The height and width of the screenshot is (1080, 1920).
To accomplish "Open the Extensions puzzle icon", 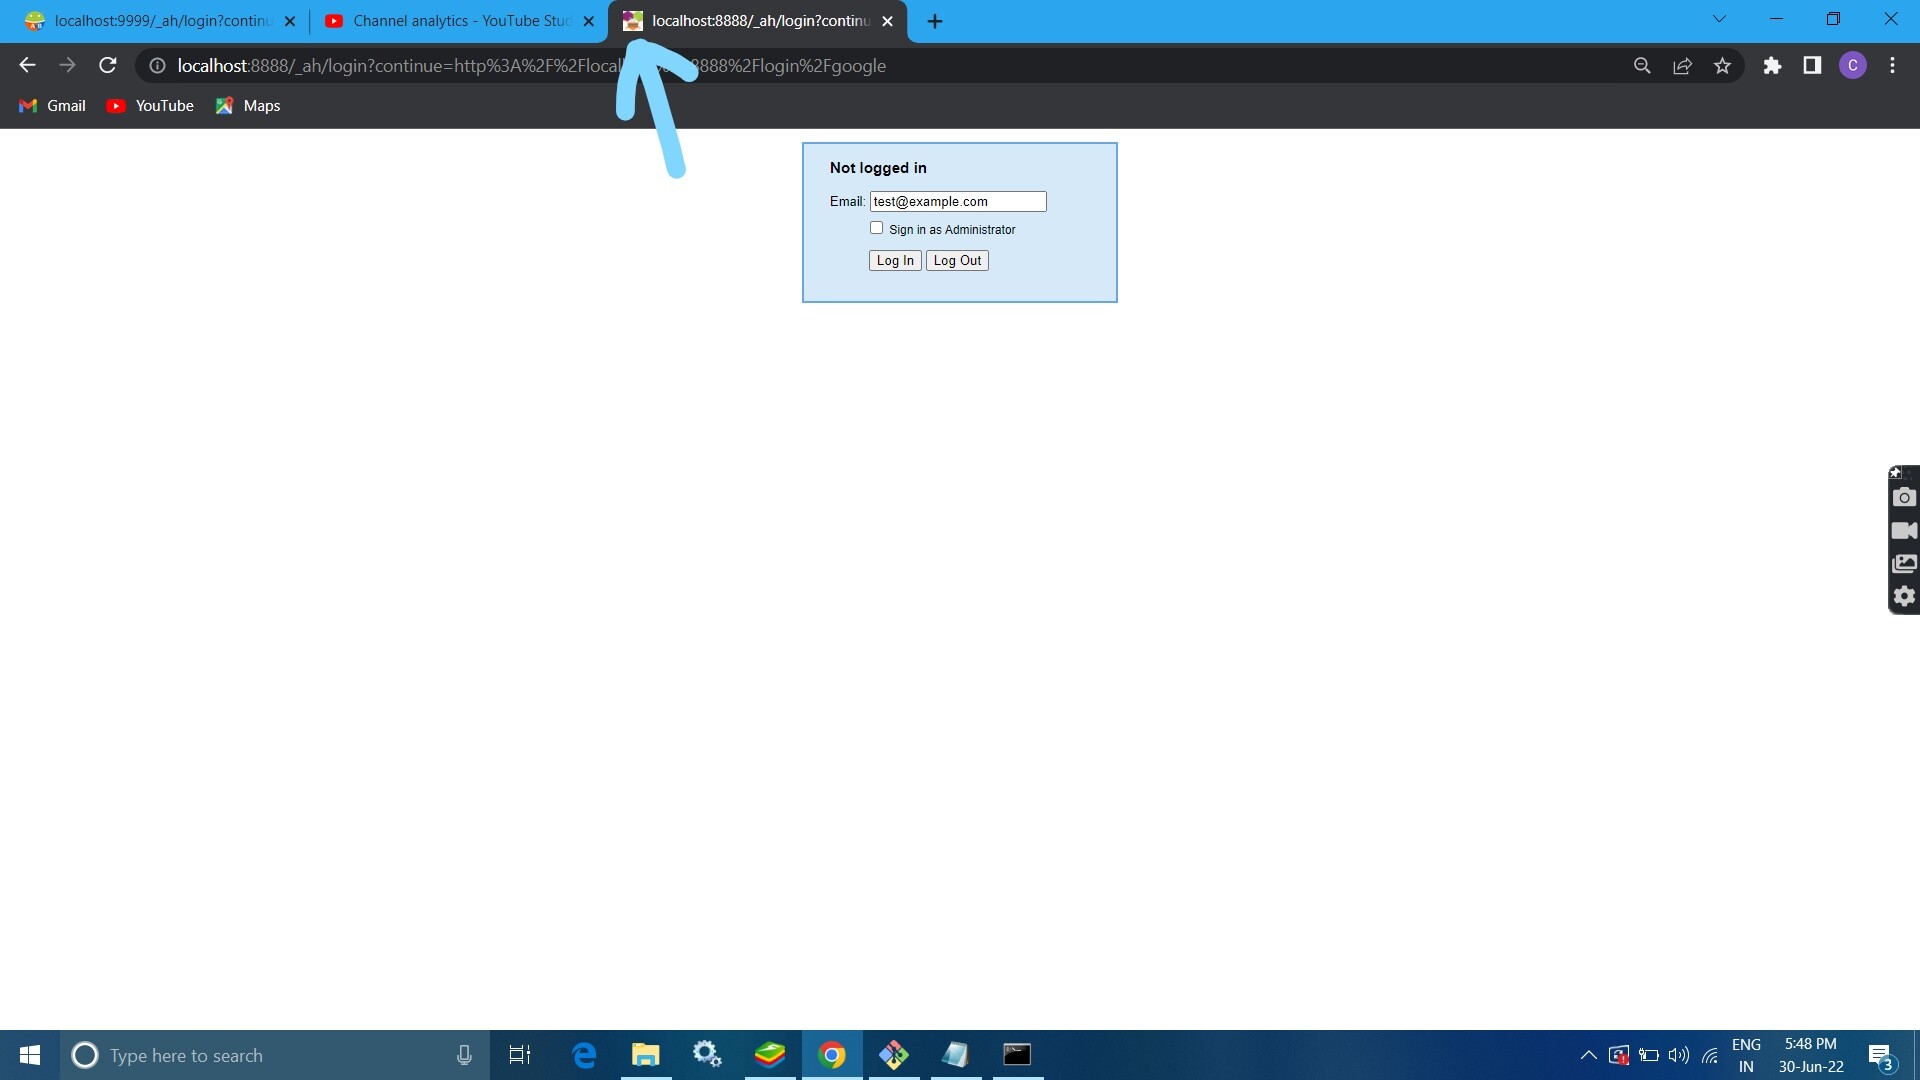I will click(1772, 66).
